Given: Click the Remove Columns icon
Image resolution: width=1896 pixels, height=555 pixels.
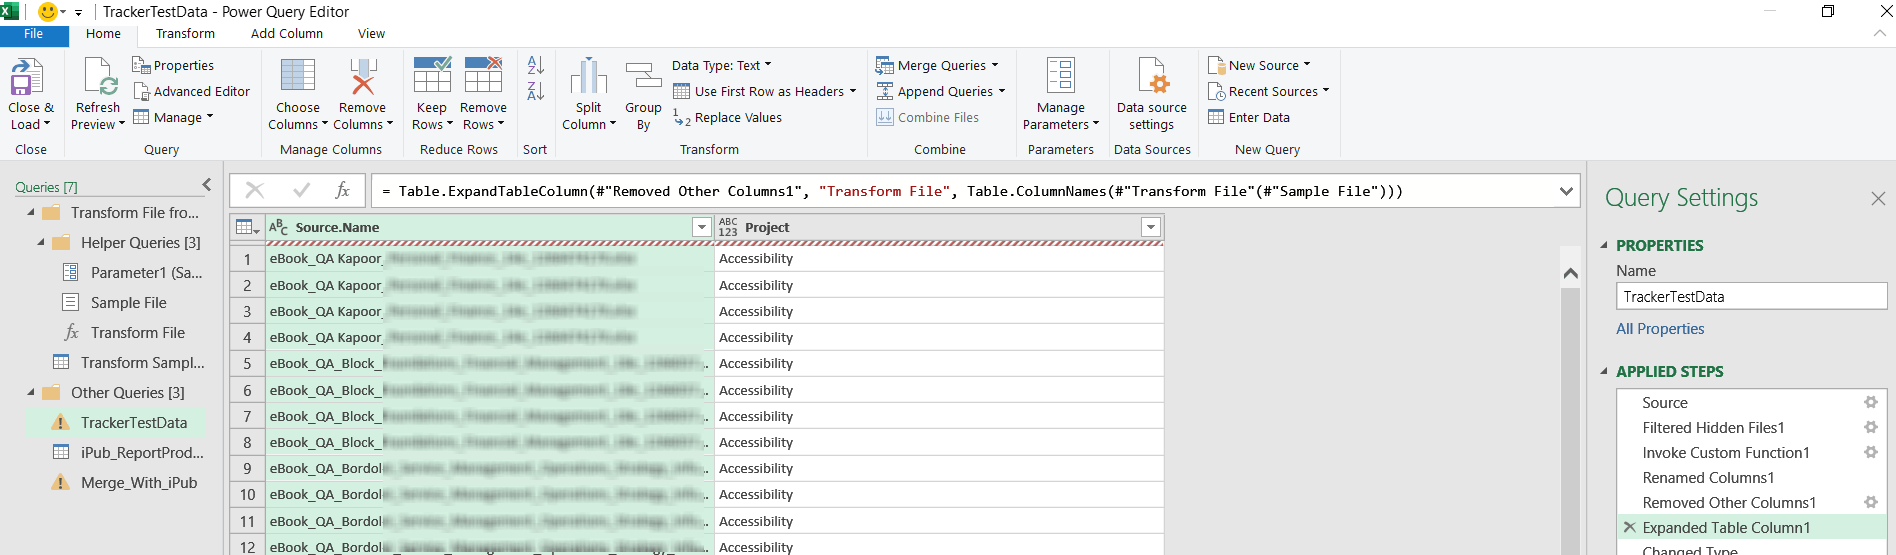Looking at the screenshot, I should pyautogui.click(x=362, y=77).
